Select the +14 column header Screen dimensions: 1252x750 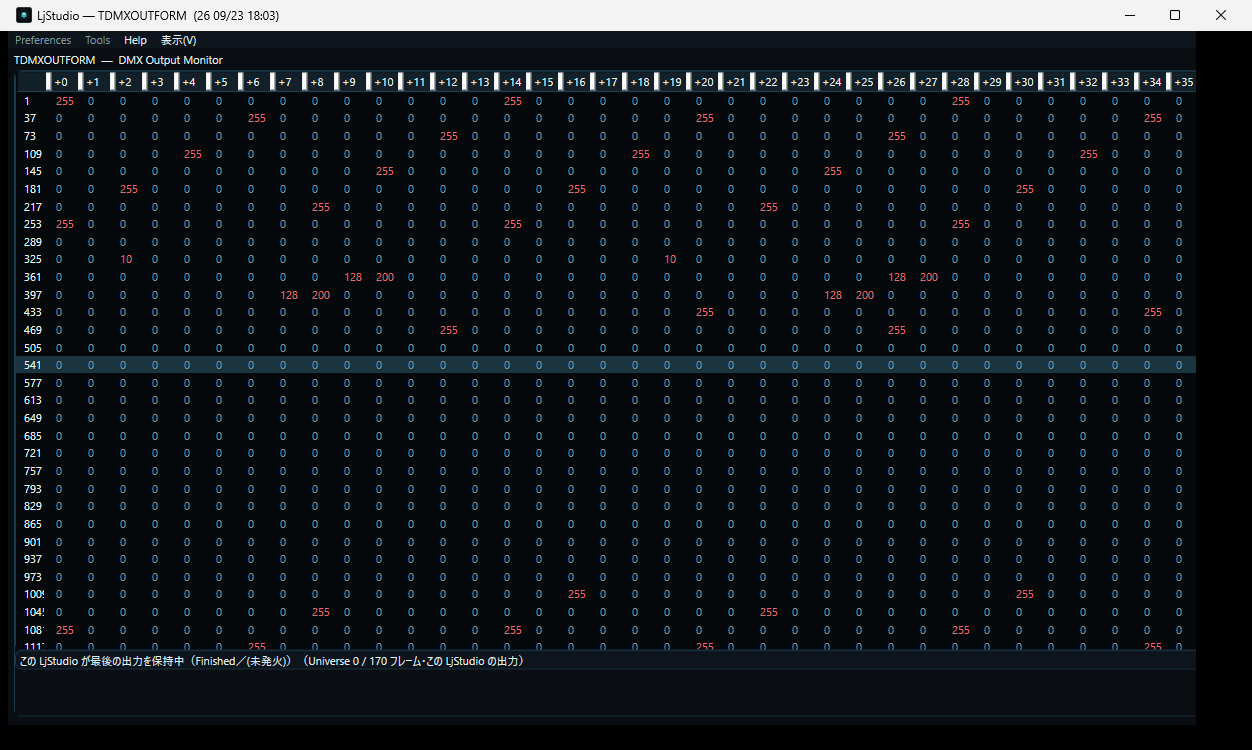pos(510,82)
